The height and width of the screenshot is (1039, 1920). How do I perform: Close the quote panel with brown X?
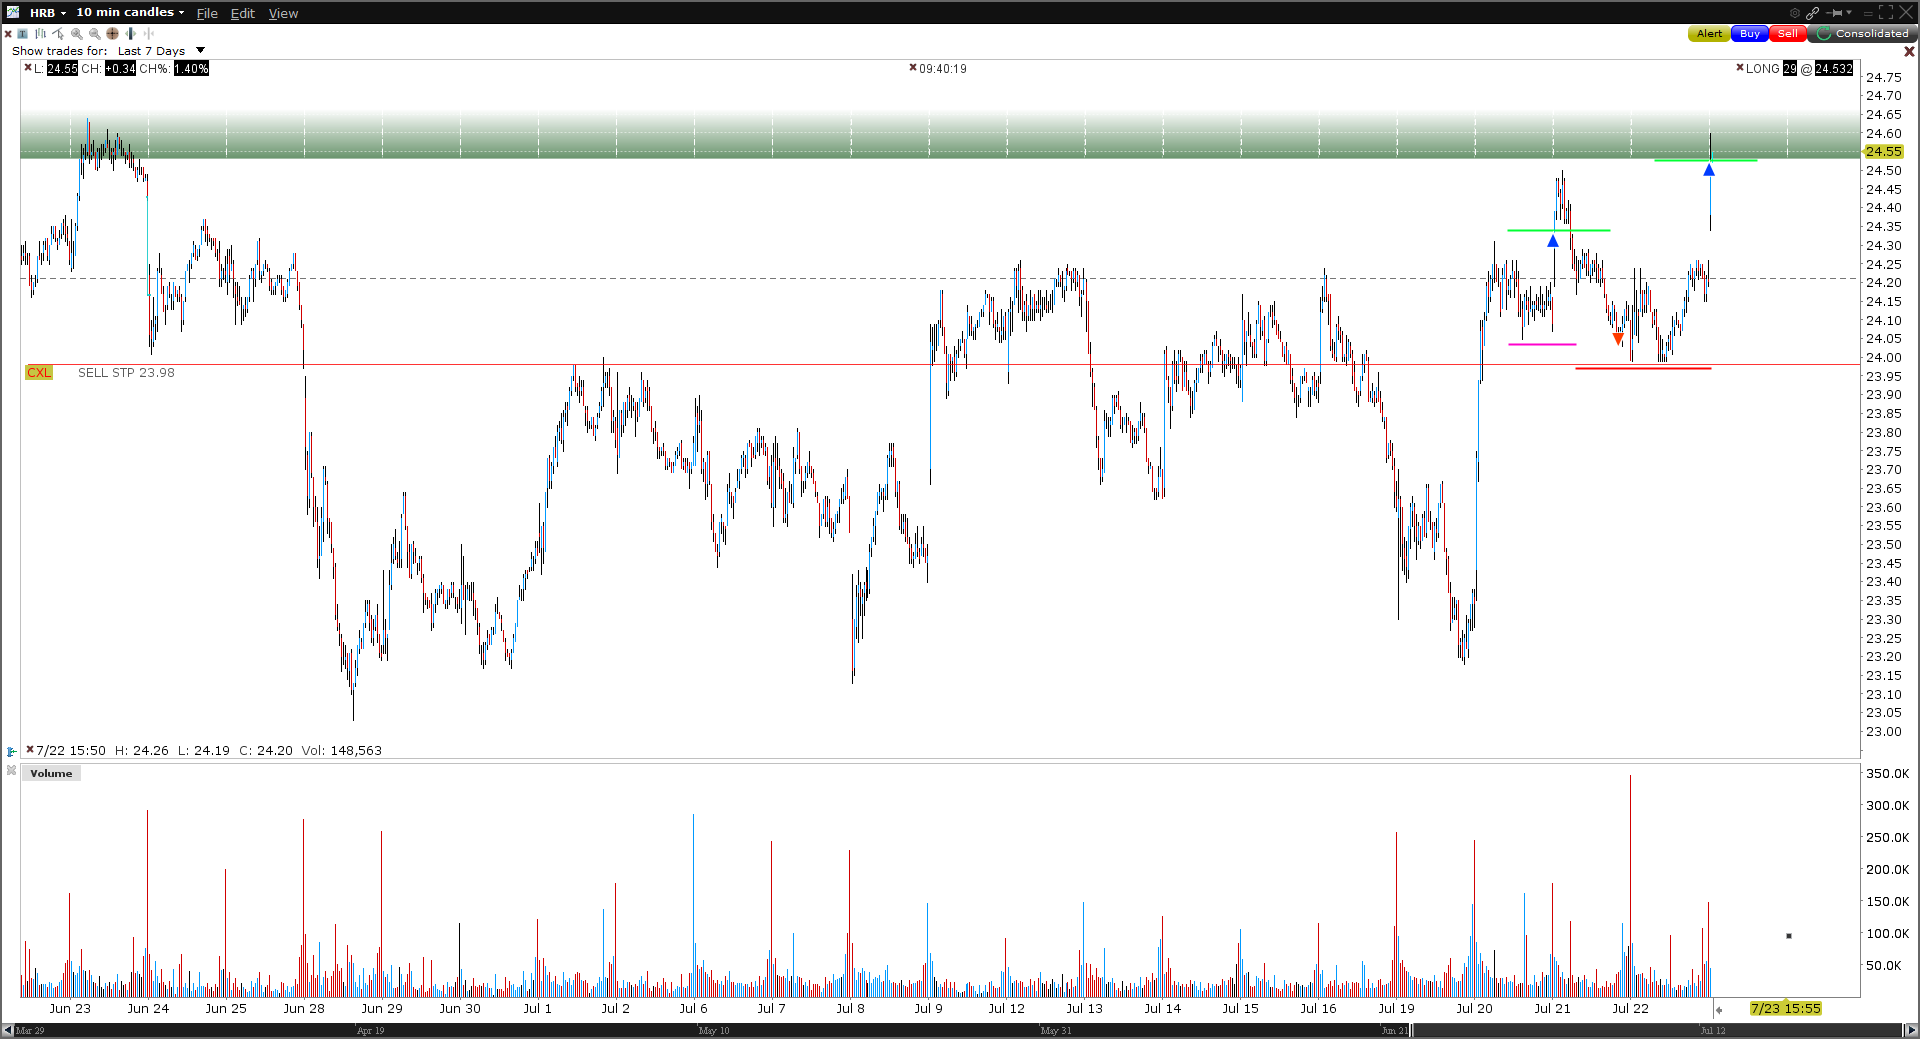(1909, 51)
